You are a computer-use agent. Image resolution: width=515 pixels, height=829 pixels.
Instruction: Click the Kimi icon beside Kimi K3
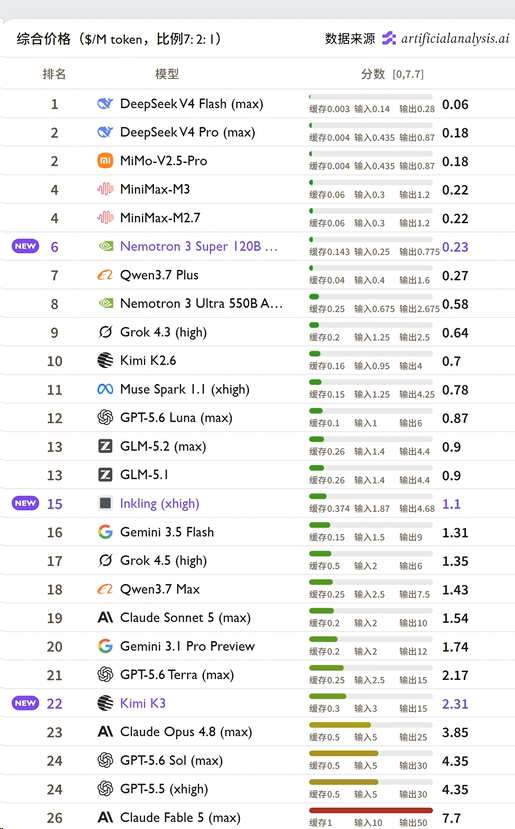(105, 703)
